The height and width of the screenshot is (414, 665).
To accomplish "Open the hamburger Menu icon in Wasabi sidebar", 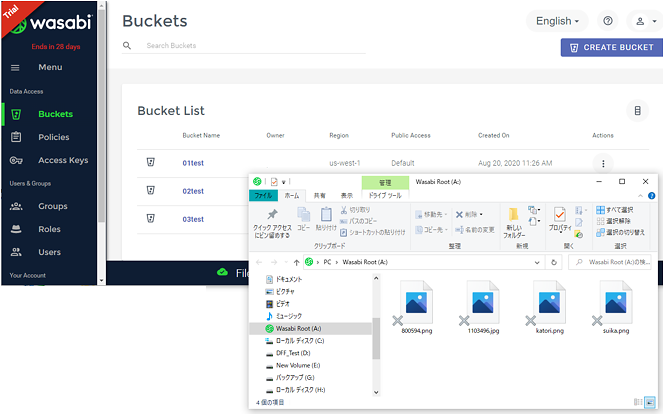I will pos(15,67).
